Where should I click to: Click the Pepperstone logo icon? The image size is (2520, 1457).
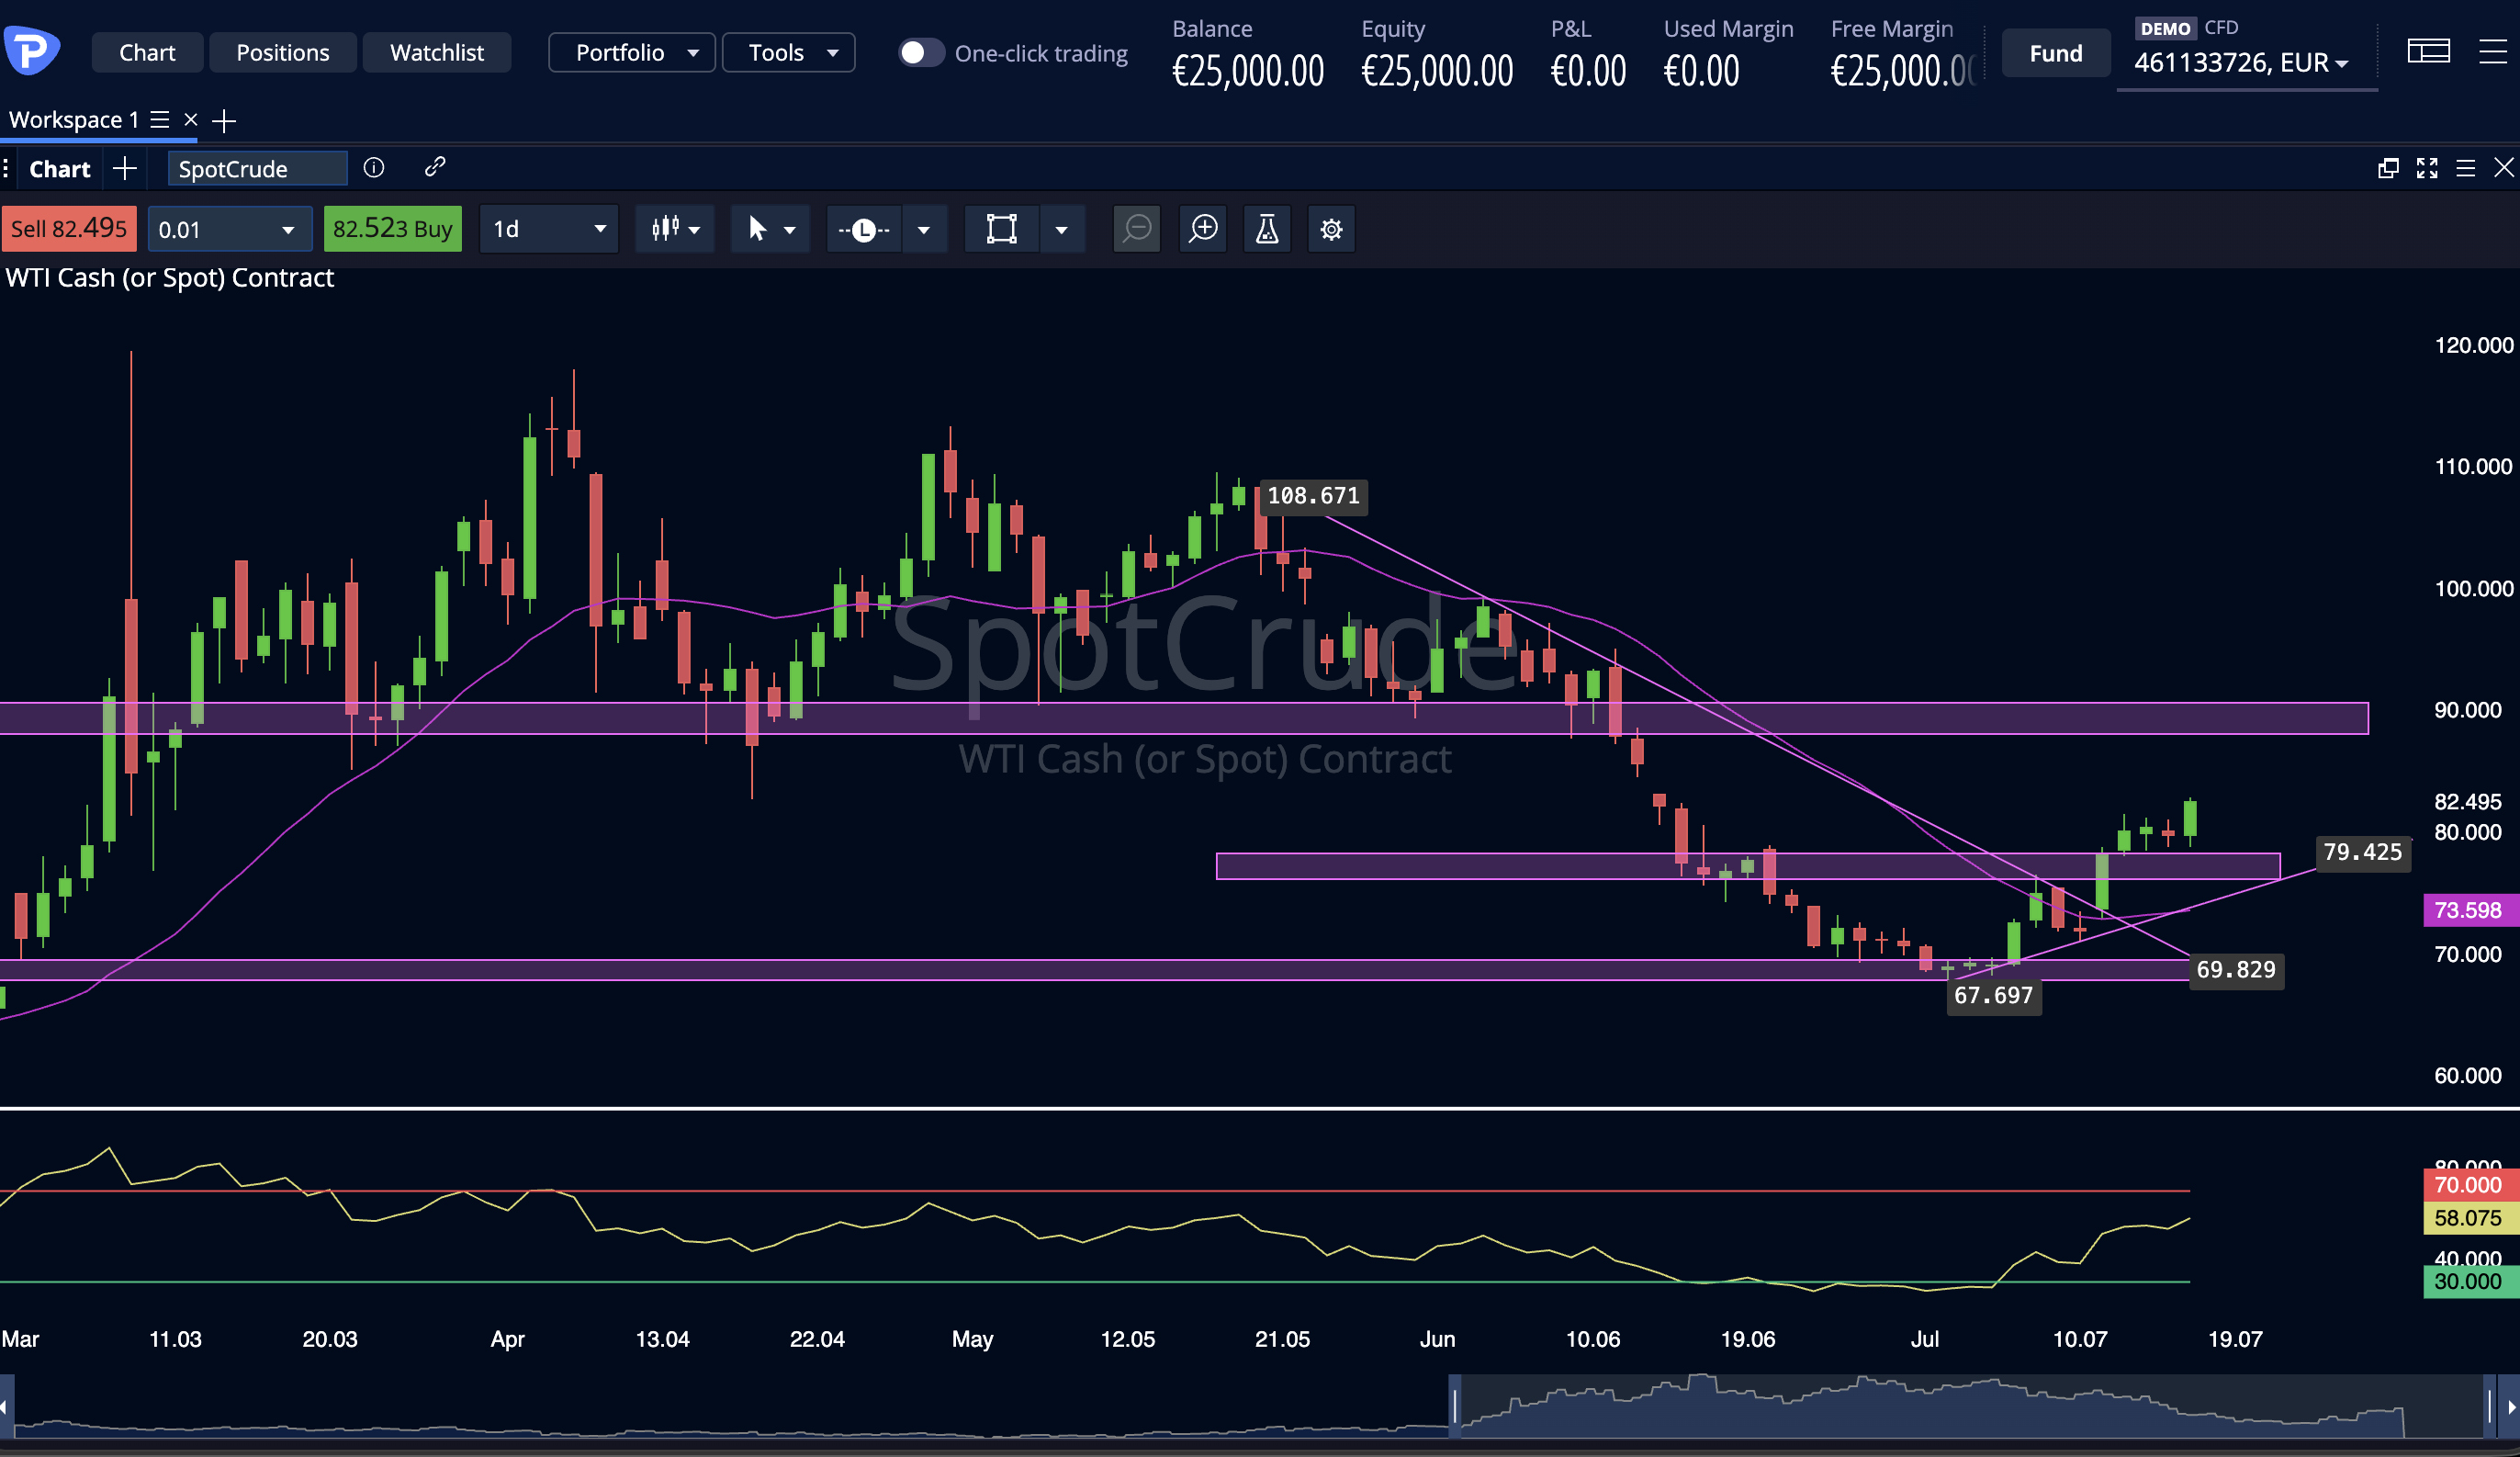pos(31,50)
